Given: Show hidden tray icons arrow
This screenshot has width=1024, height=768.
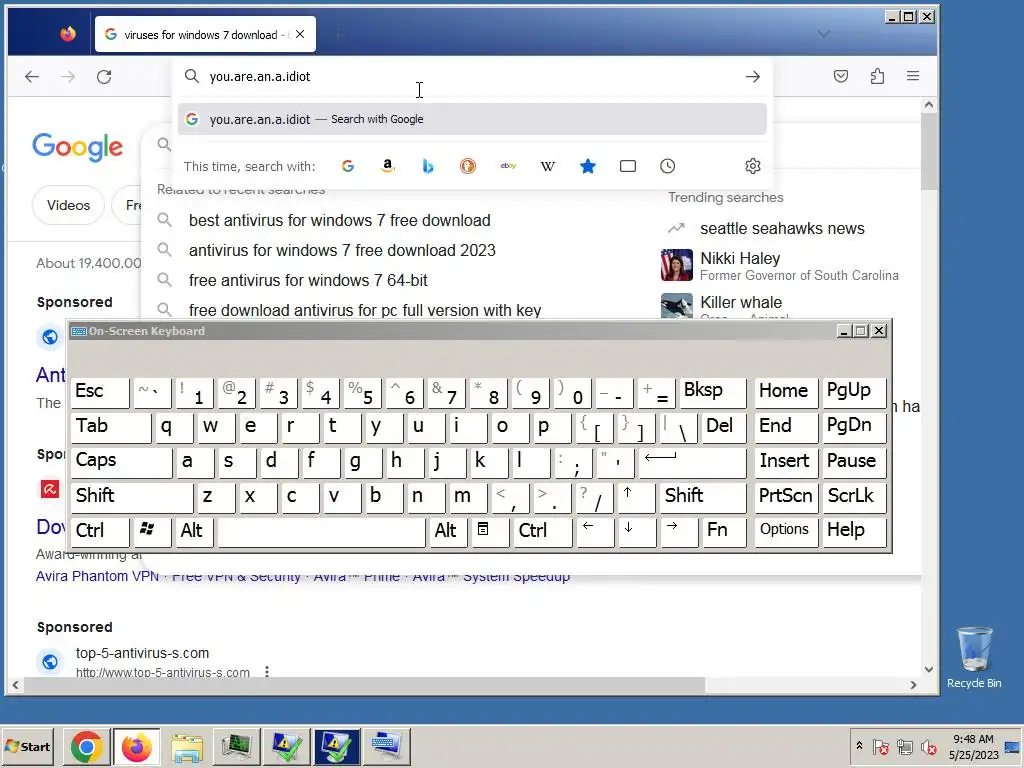Looking at the screenshot, I should pos(859,746).
